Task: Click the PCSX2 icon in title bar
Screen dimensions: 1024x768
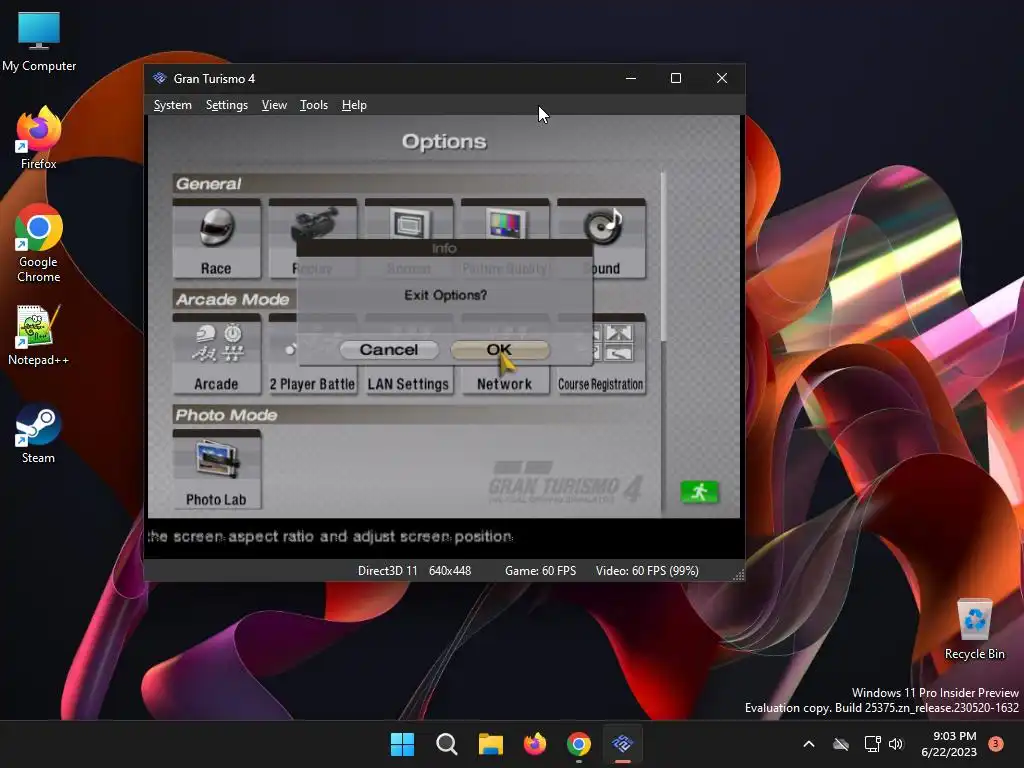Action: click(160, 78)
